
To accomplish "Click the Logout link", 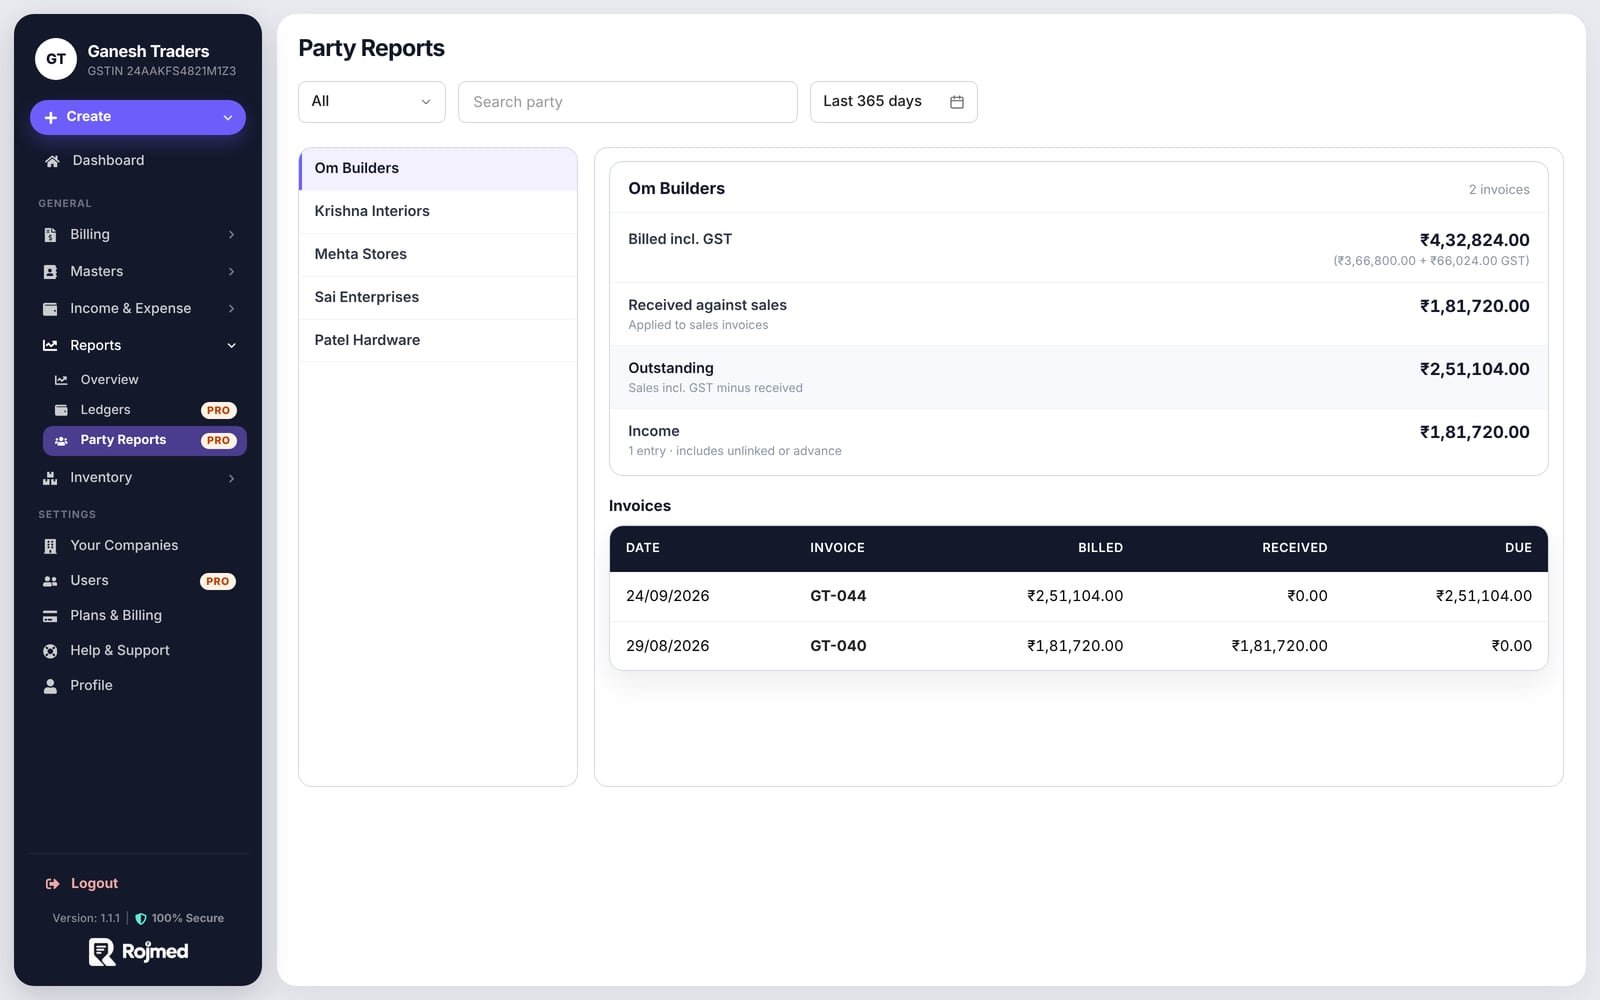I will click(x=94, y=884).
